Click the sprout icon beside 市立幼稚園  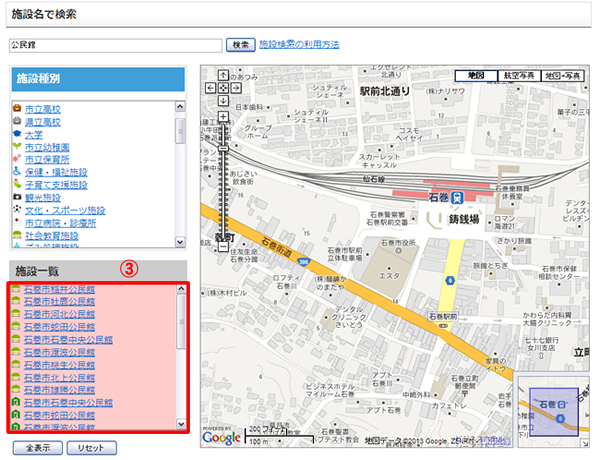[17, 146]
